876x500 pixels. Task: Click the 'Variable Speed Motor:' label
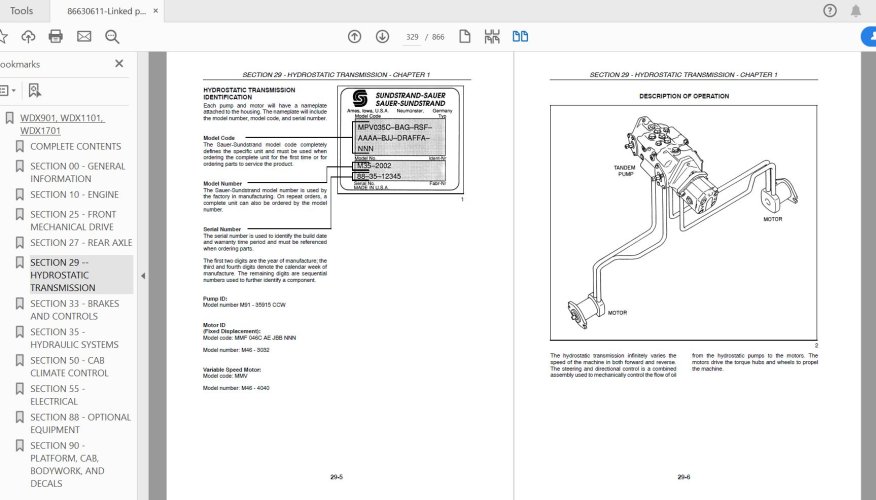[232, 370]
